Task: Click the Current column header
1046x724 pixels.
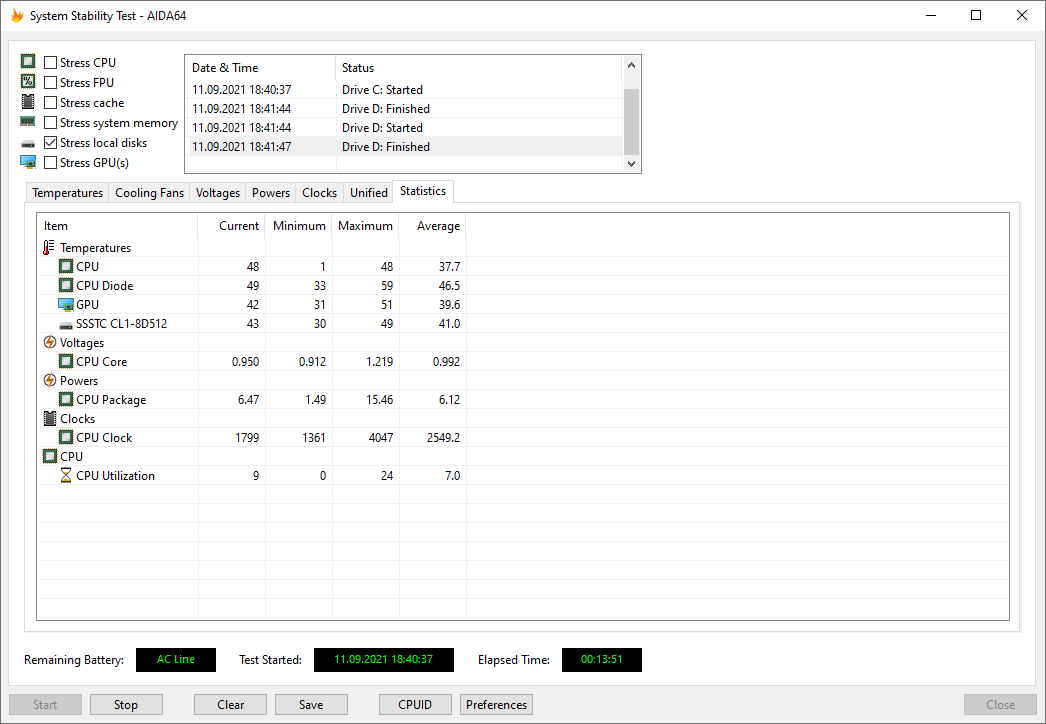Action: click(x=231, y=226)
